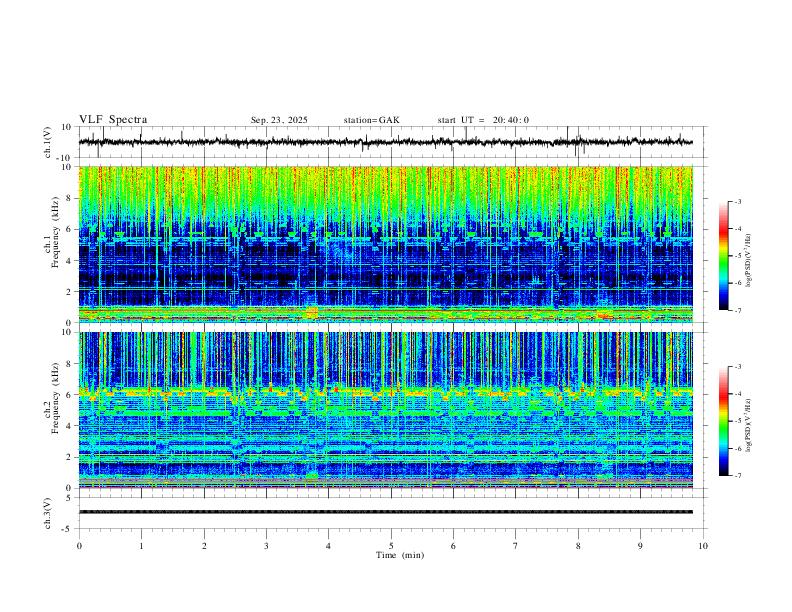The image size is (792, 612).
Task: Click the 'ch.1(V)' axis label
Action: (48, 142)
